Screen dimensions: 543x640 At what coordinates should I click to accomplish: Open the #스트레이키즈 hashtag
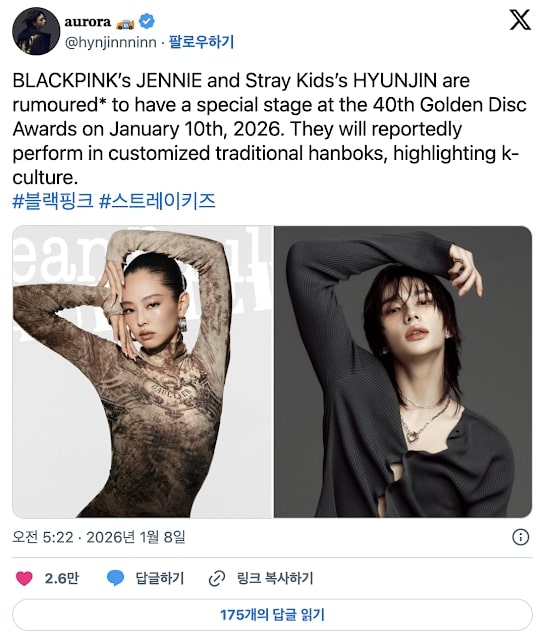(x=158, y=201)
